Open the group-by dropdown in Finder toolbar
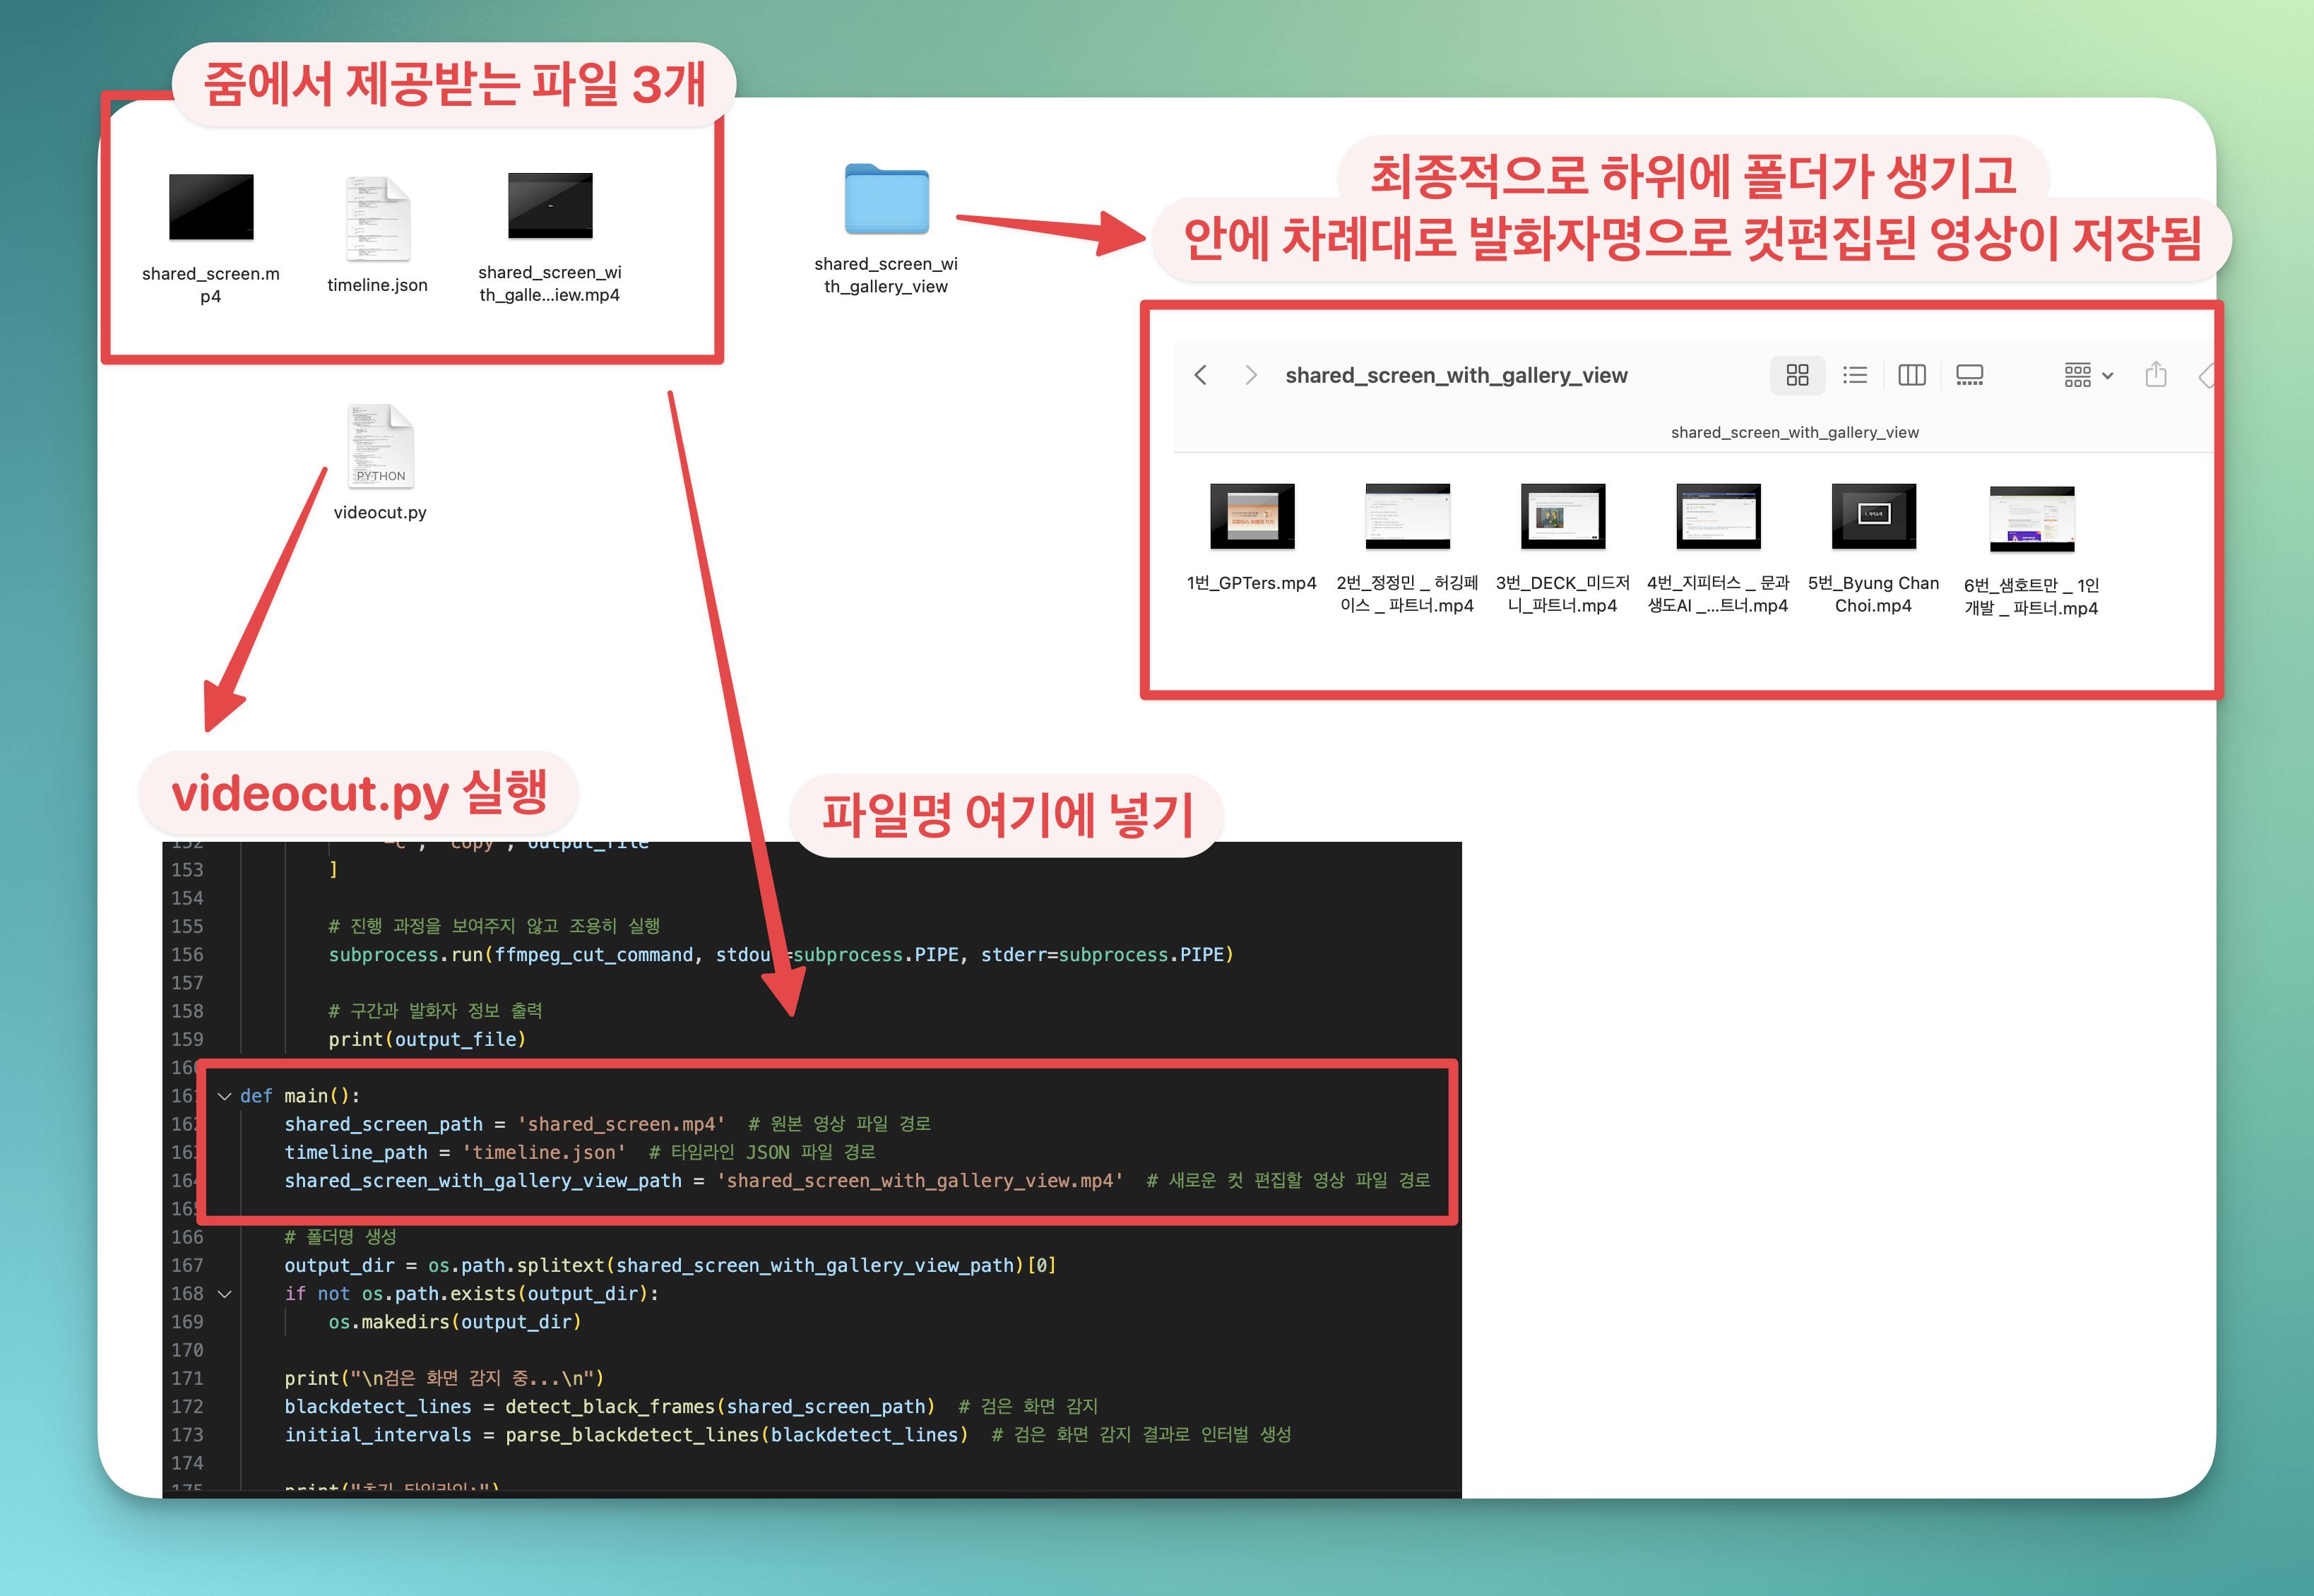Viewport: 2314px width, 1596px height. (x=2088, y=375)
